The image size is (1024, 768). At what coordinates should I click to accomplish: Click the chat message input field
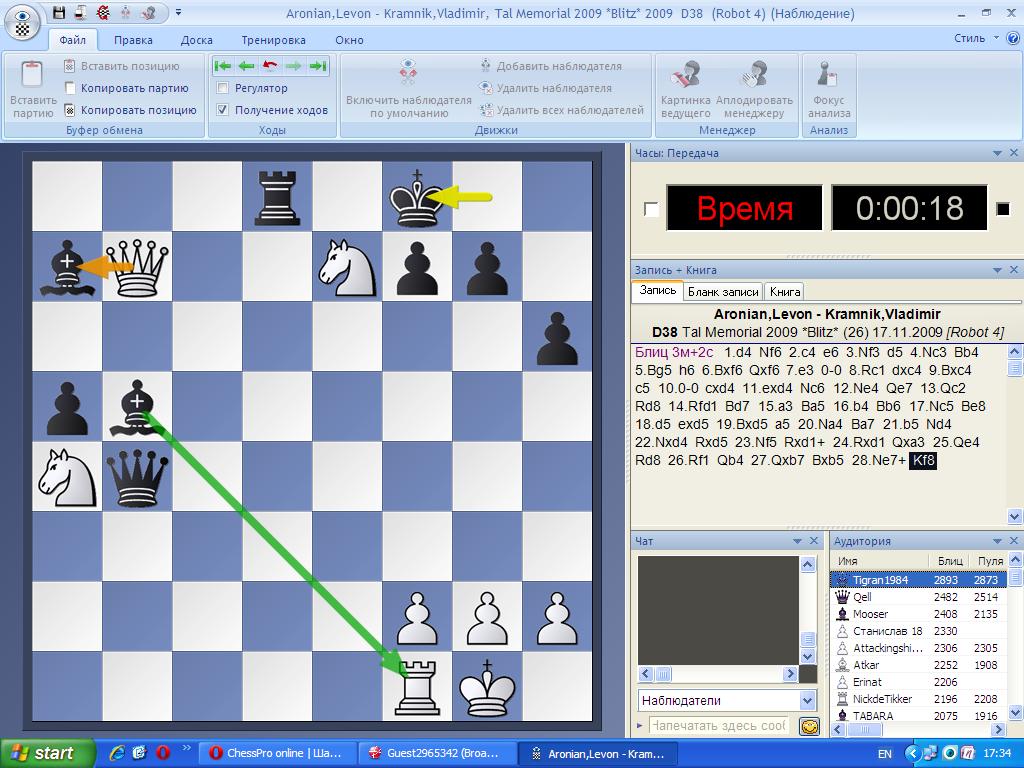click(x=717, y=726)
